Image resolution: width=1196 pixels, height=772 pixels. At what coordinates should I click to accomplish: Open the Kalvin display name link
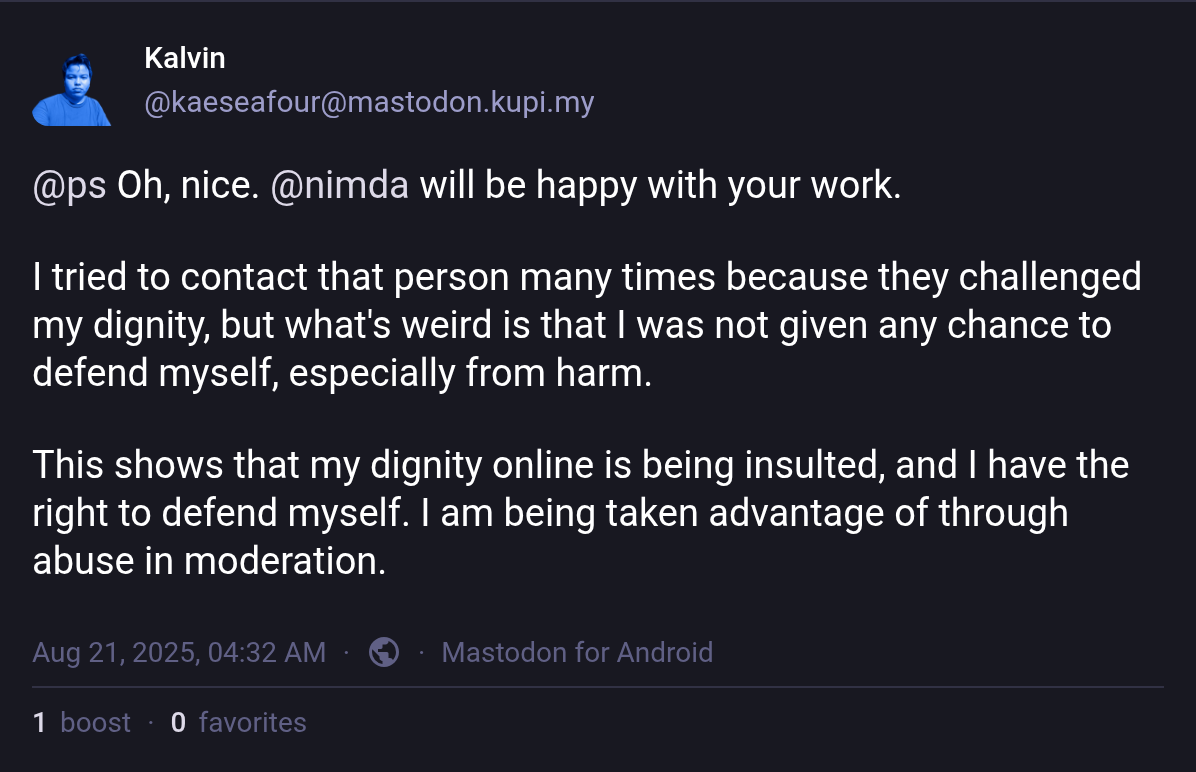point(184,58)
